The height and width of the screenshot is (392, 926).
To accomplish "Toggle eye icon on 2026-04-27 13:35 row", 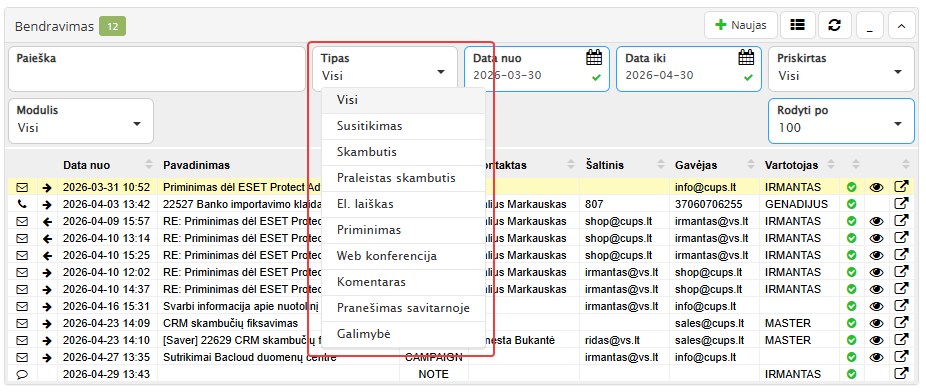I will tap(876, 357).
